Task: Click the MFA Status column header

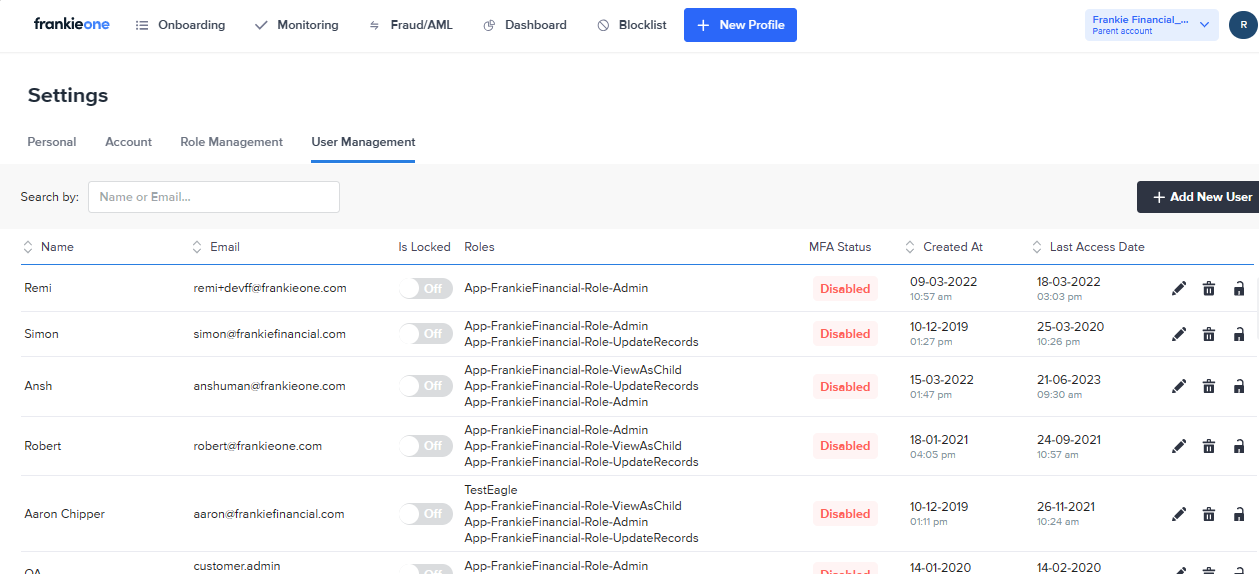Action: pyautogui.click(x=840, y=247)
